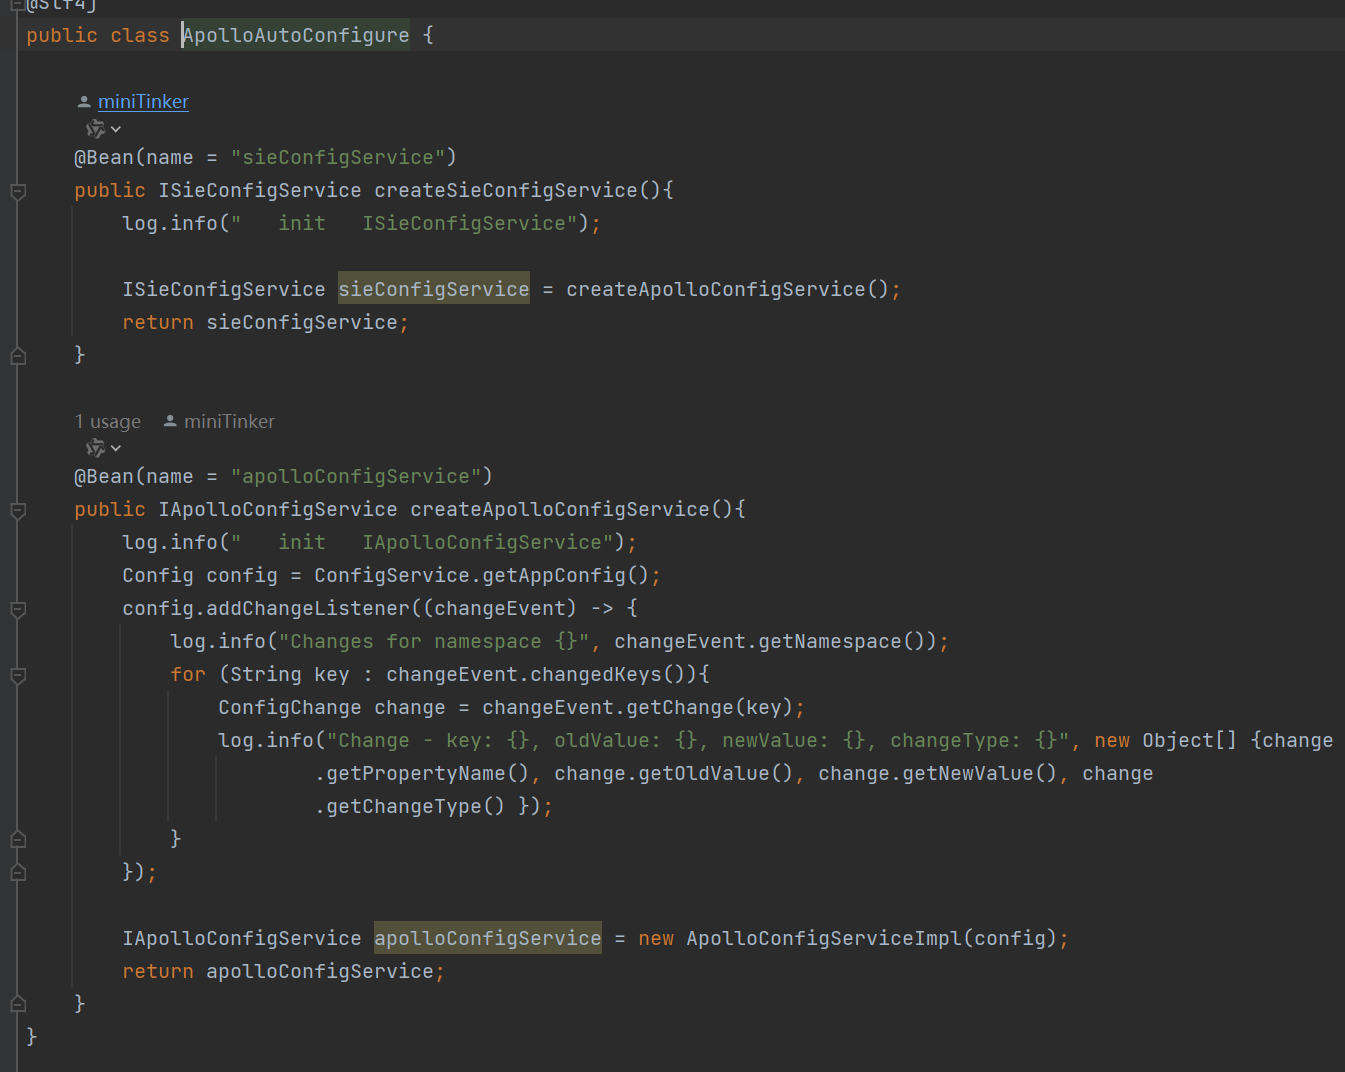The image size is (1345, 1072).
Task: Click the createSieConfigService method name
Action: [506, 190]
